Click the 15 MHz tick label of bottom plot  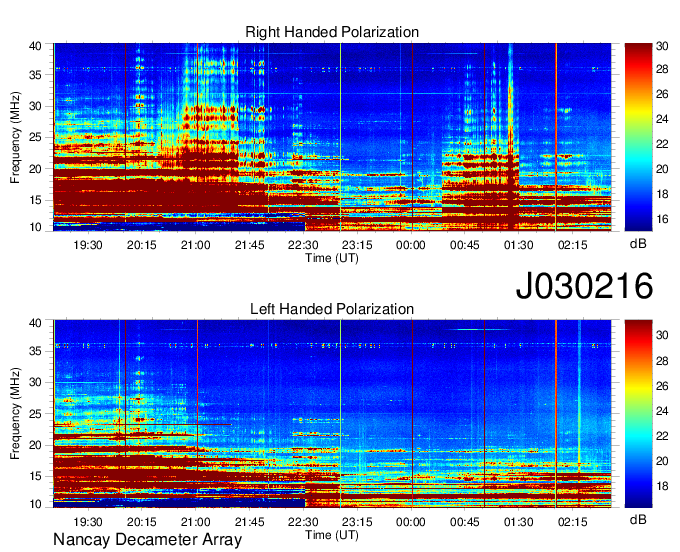35,476
